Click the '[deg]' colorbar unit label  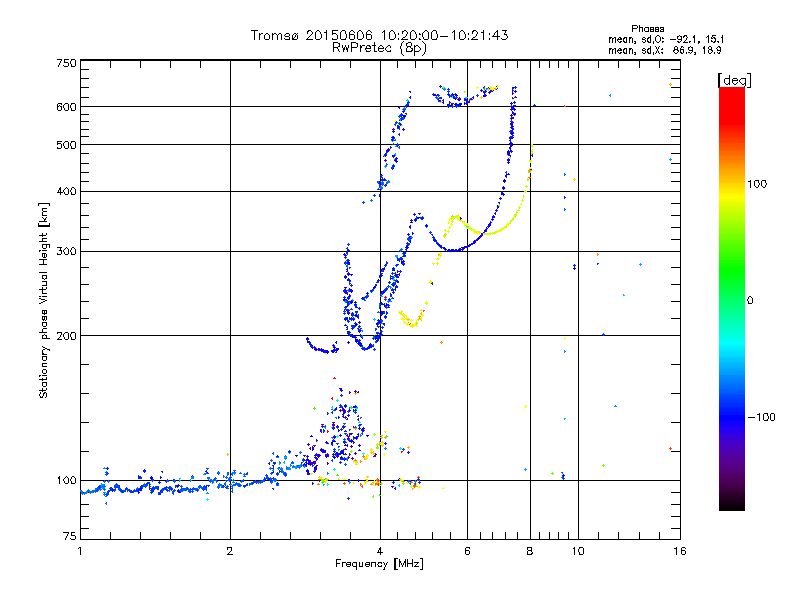point(734,80)
